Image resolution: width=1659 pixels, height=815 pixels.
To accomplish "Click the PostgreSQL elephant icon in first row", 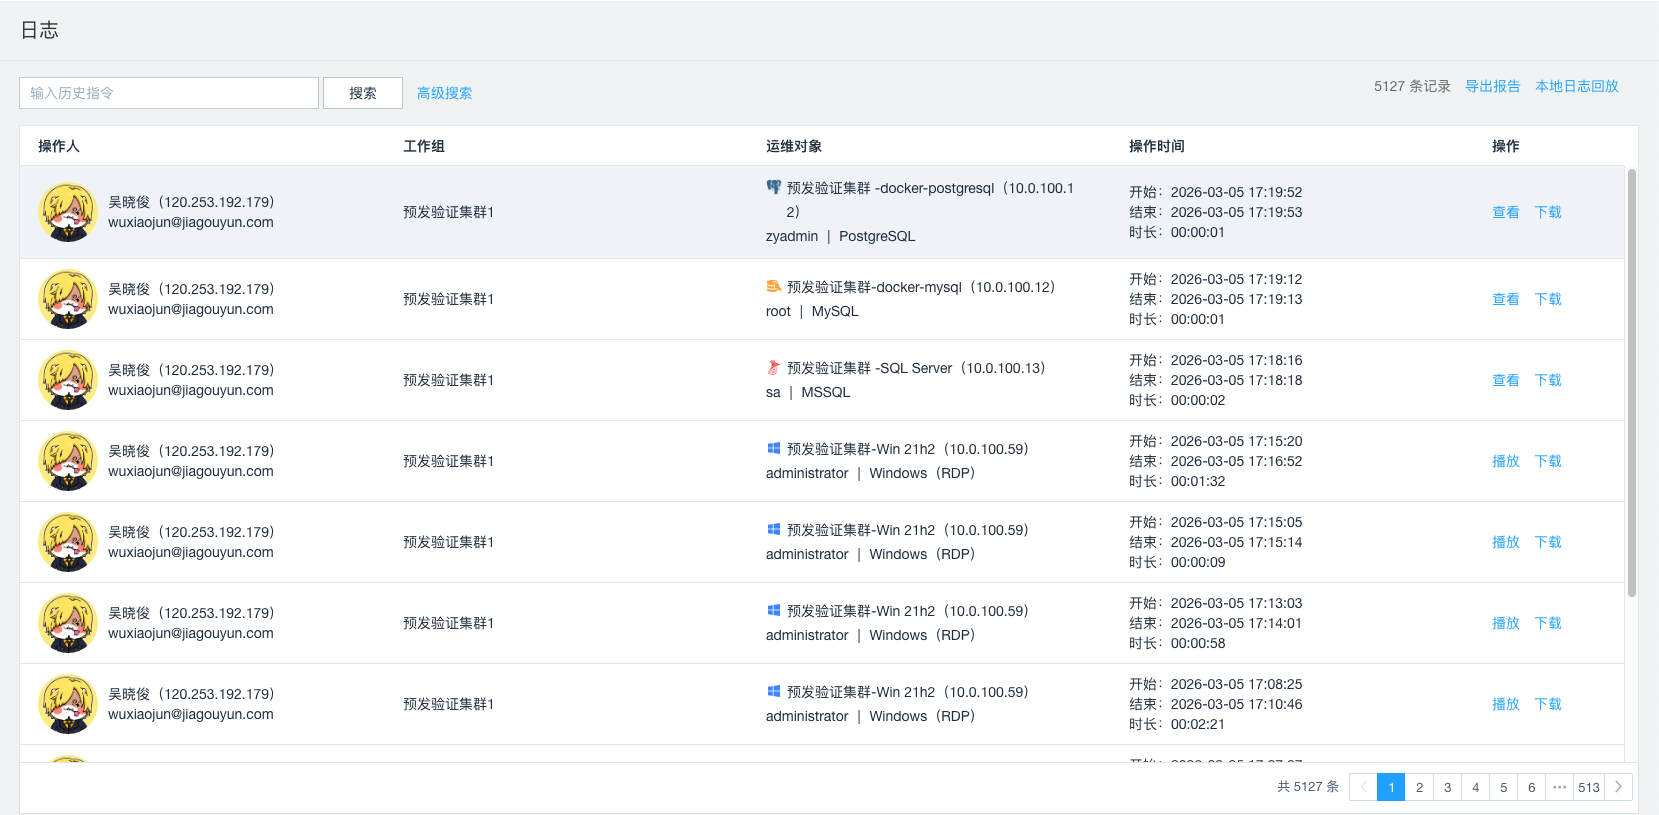I will pyautogui.click(x=773, y=187).
